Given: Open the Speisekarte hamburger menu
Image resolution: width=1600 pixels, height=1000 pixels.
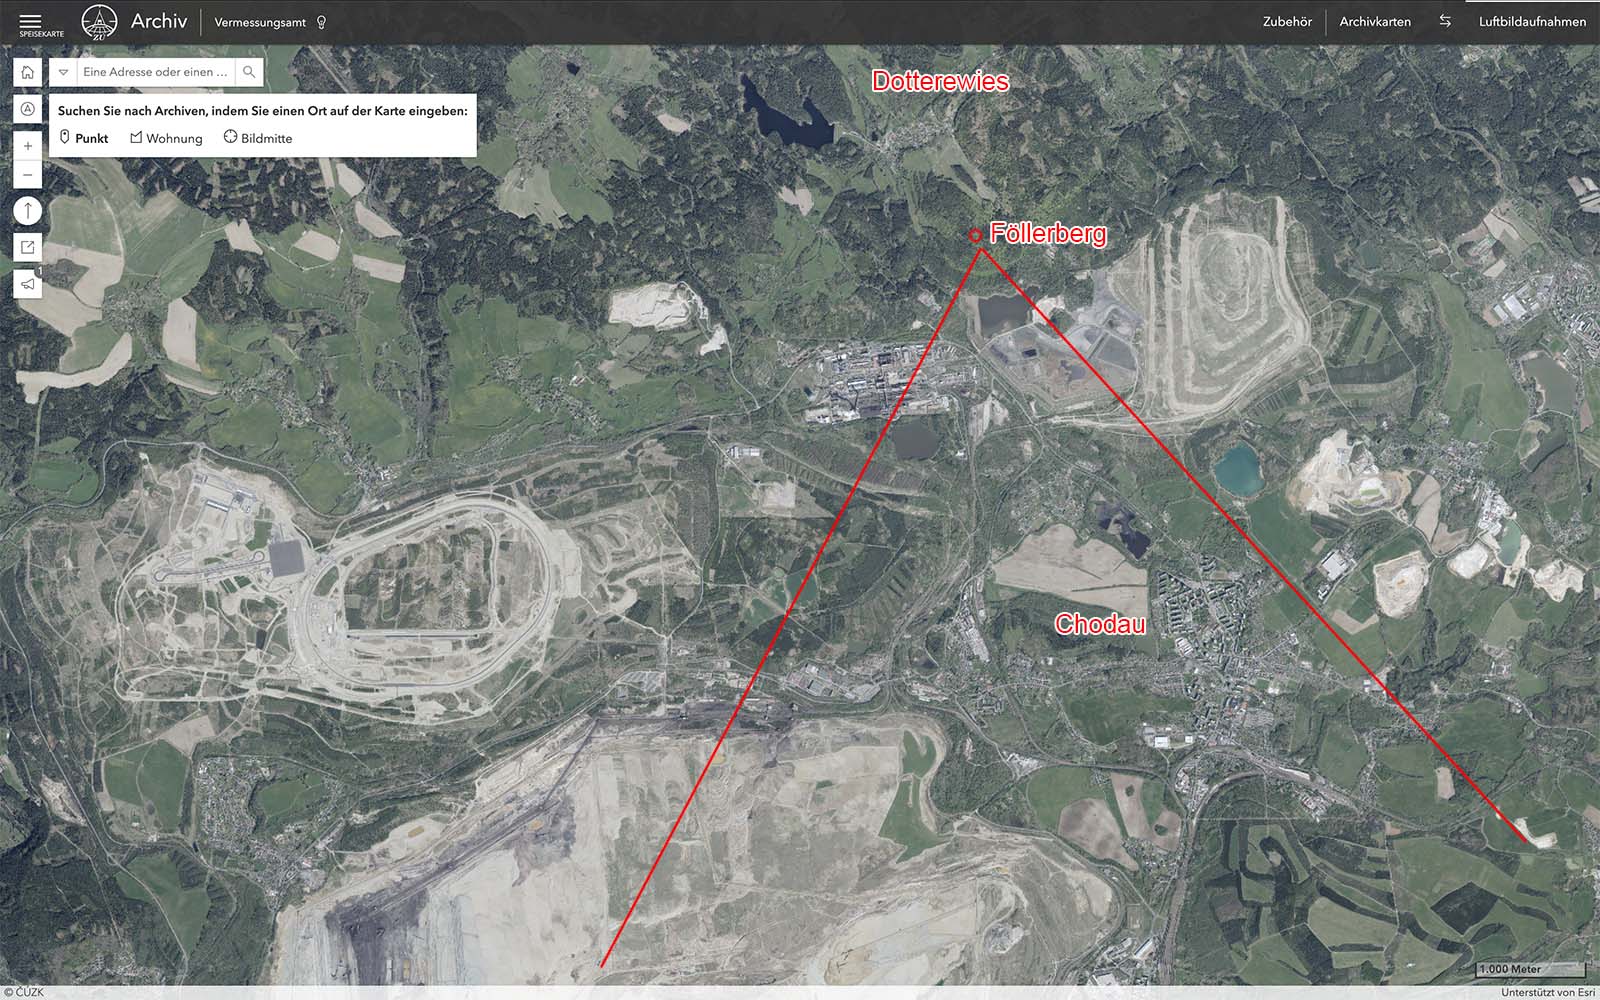Looking at the screenshot, I should pos(30,22).
